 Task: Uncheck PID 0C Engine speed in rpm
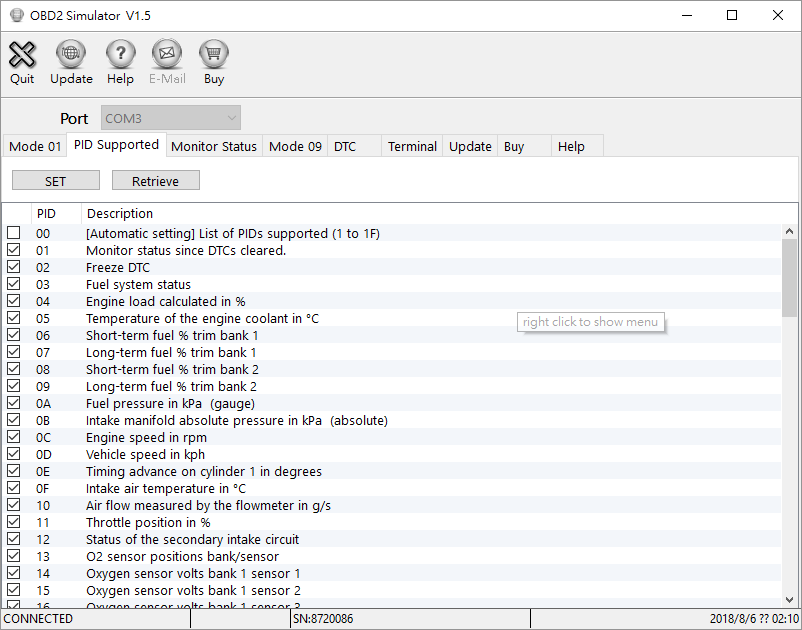click(x=14, y=437)
